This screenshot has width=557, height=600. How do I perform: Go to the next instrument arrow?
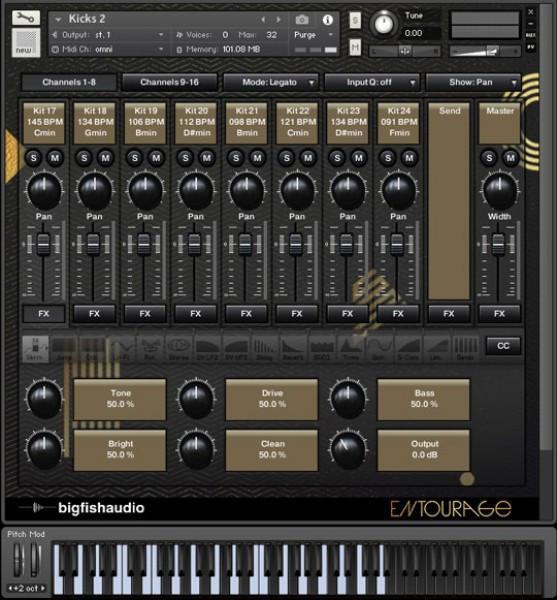tap(279, 19)
